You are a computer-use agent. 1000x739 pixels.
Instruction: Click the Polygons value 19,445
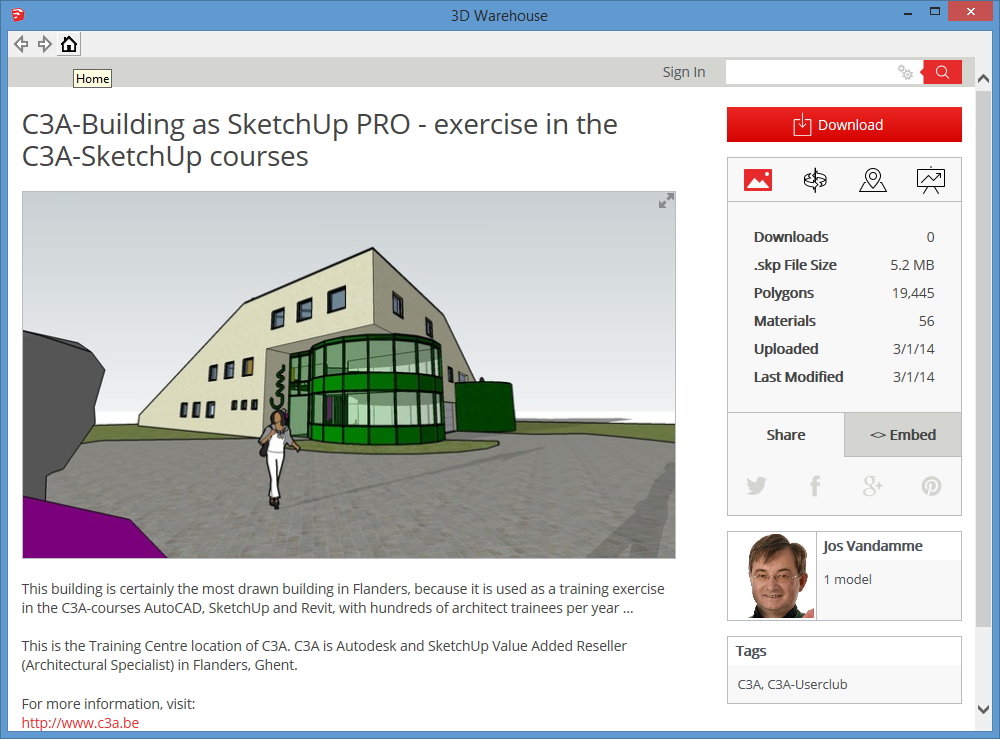pyautogui.click(x=913, y=293)
